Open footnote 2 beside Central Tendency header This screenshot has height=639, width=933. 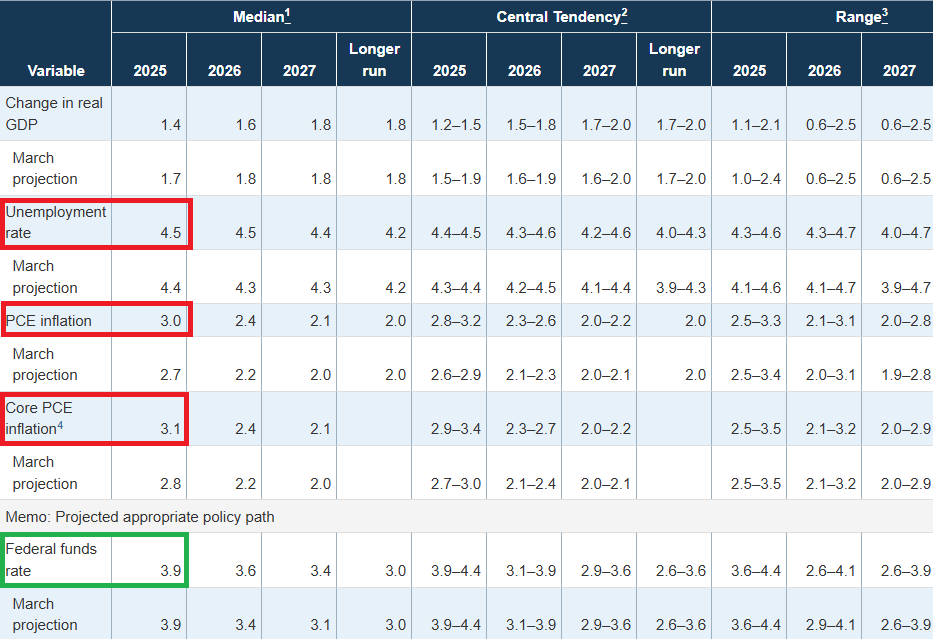click(x=622, y=15)
